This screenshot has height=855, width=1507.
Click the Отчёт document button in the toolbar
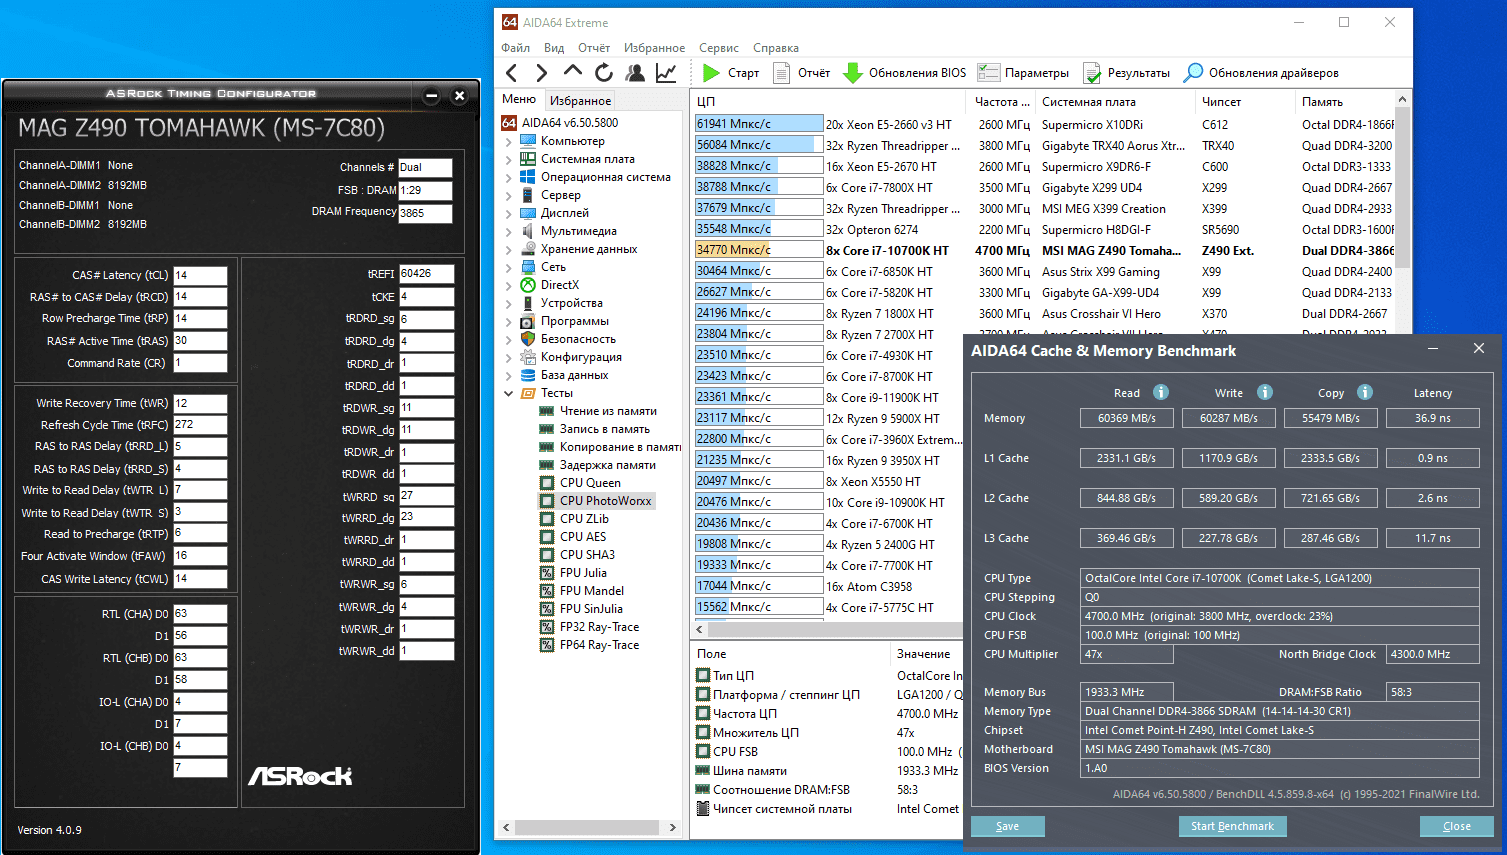(802, 72)
